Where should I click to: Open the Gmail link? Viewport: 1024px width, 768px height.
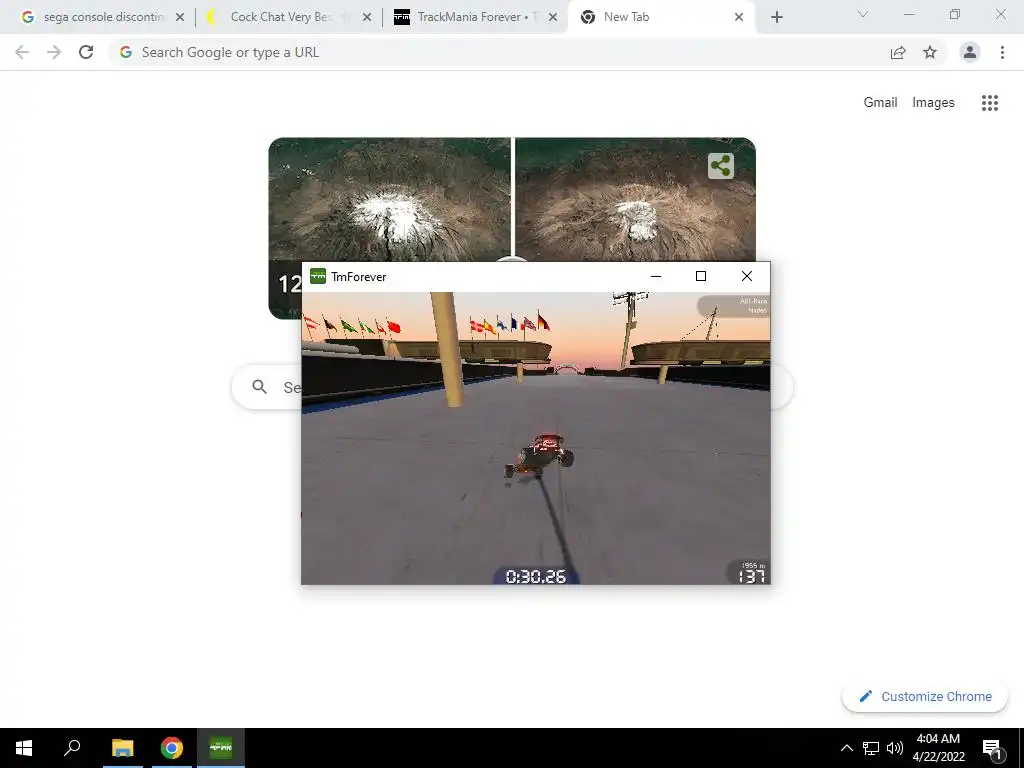[x=880, y=103]
